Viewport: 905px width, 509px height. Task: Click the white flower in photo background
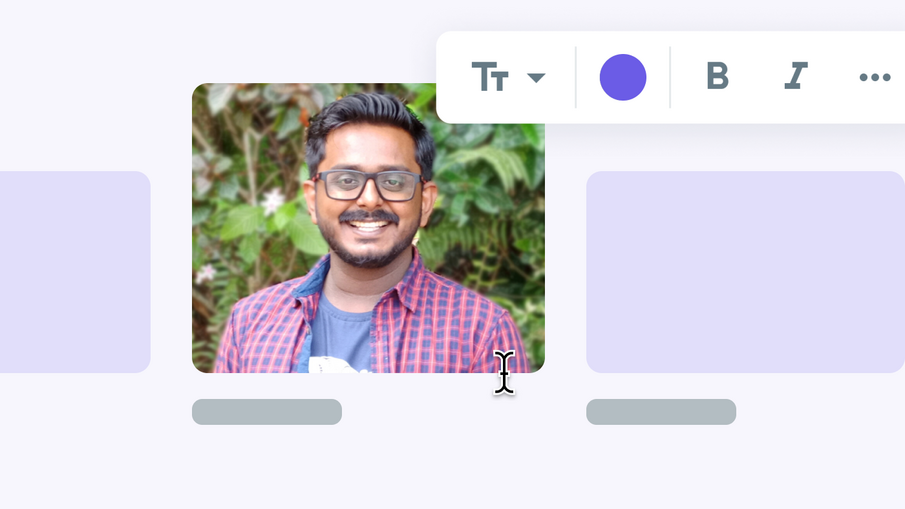click(272, 202)
